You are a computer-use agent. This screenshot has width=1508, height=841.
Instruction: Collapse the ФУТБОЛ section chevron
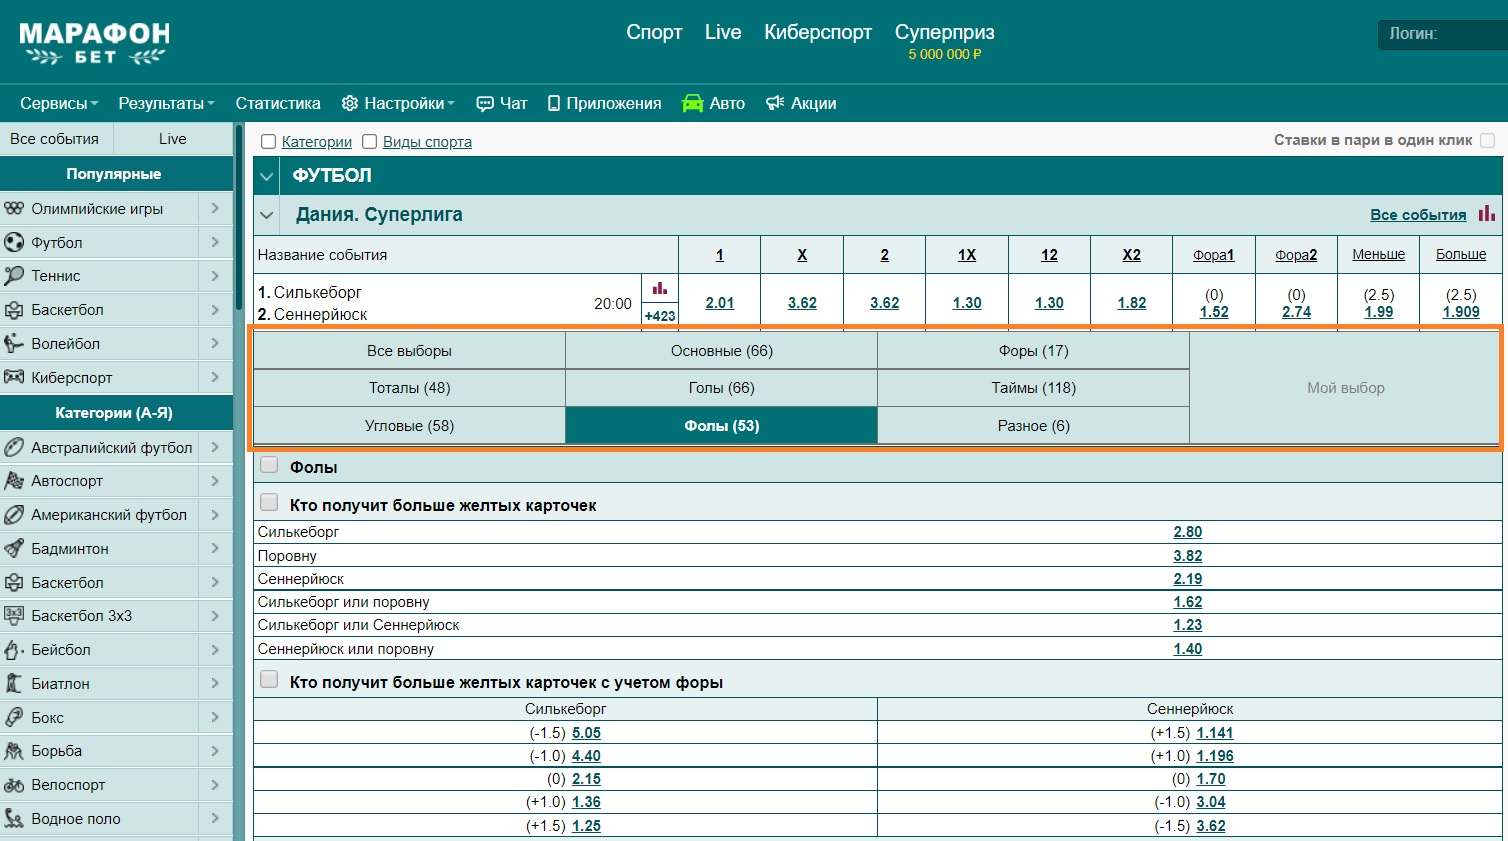click(x=266, y=176)
